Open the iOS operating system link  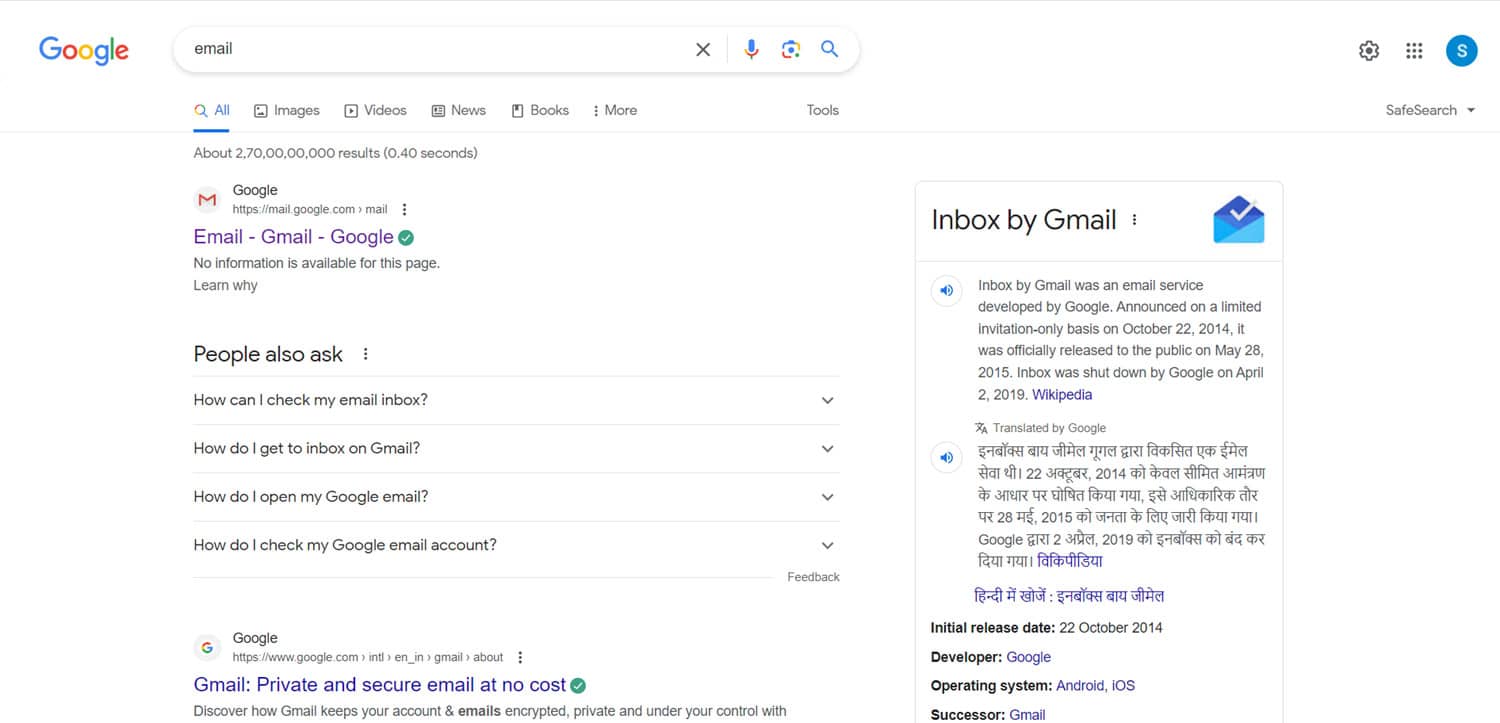[x=1123, y=686]
